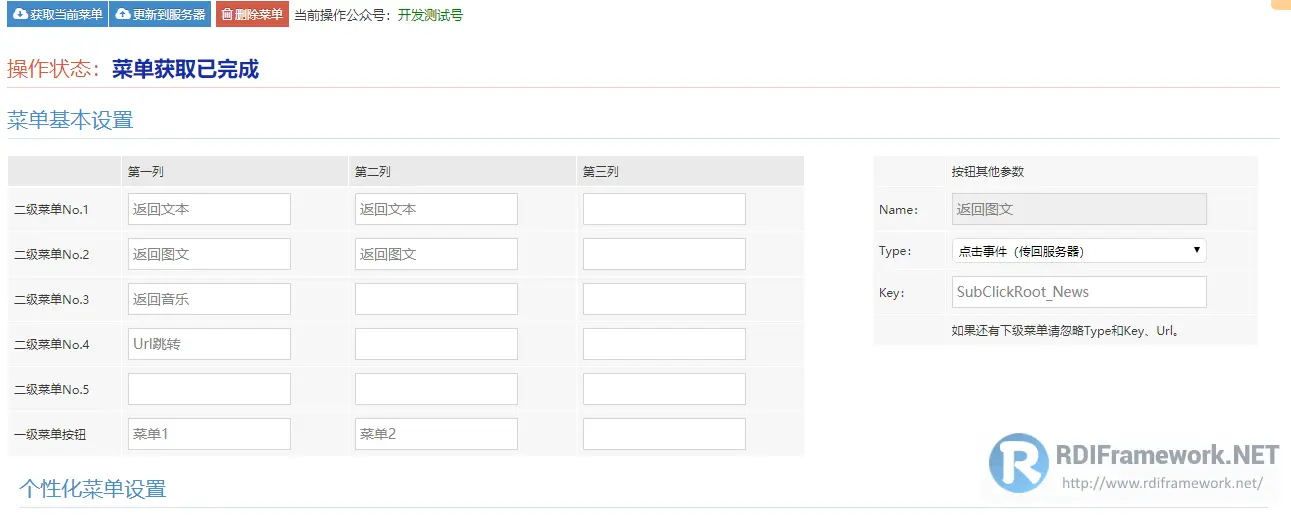Click third column 二级菜单No.4 empty field

pyautogui.click(x=664, y=344)
